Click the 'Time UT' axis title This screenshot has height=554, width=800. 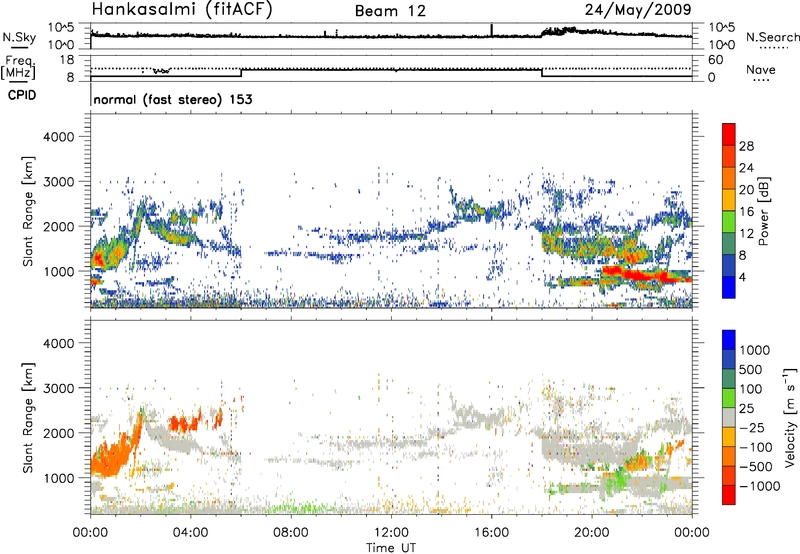391,547
